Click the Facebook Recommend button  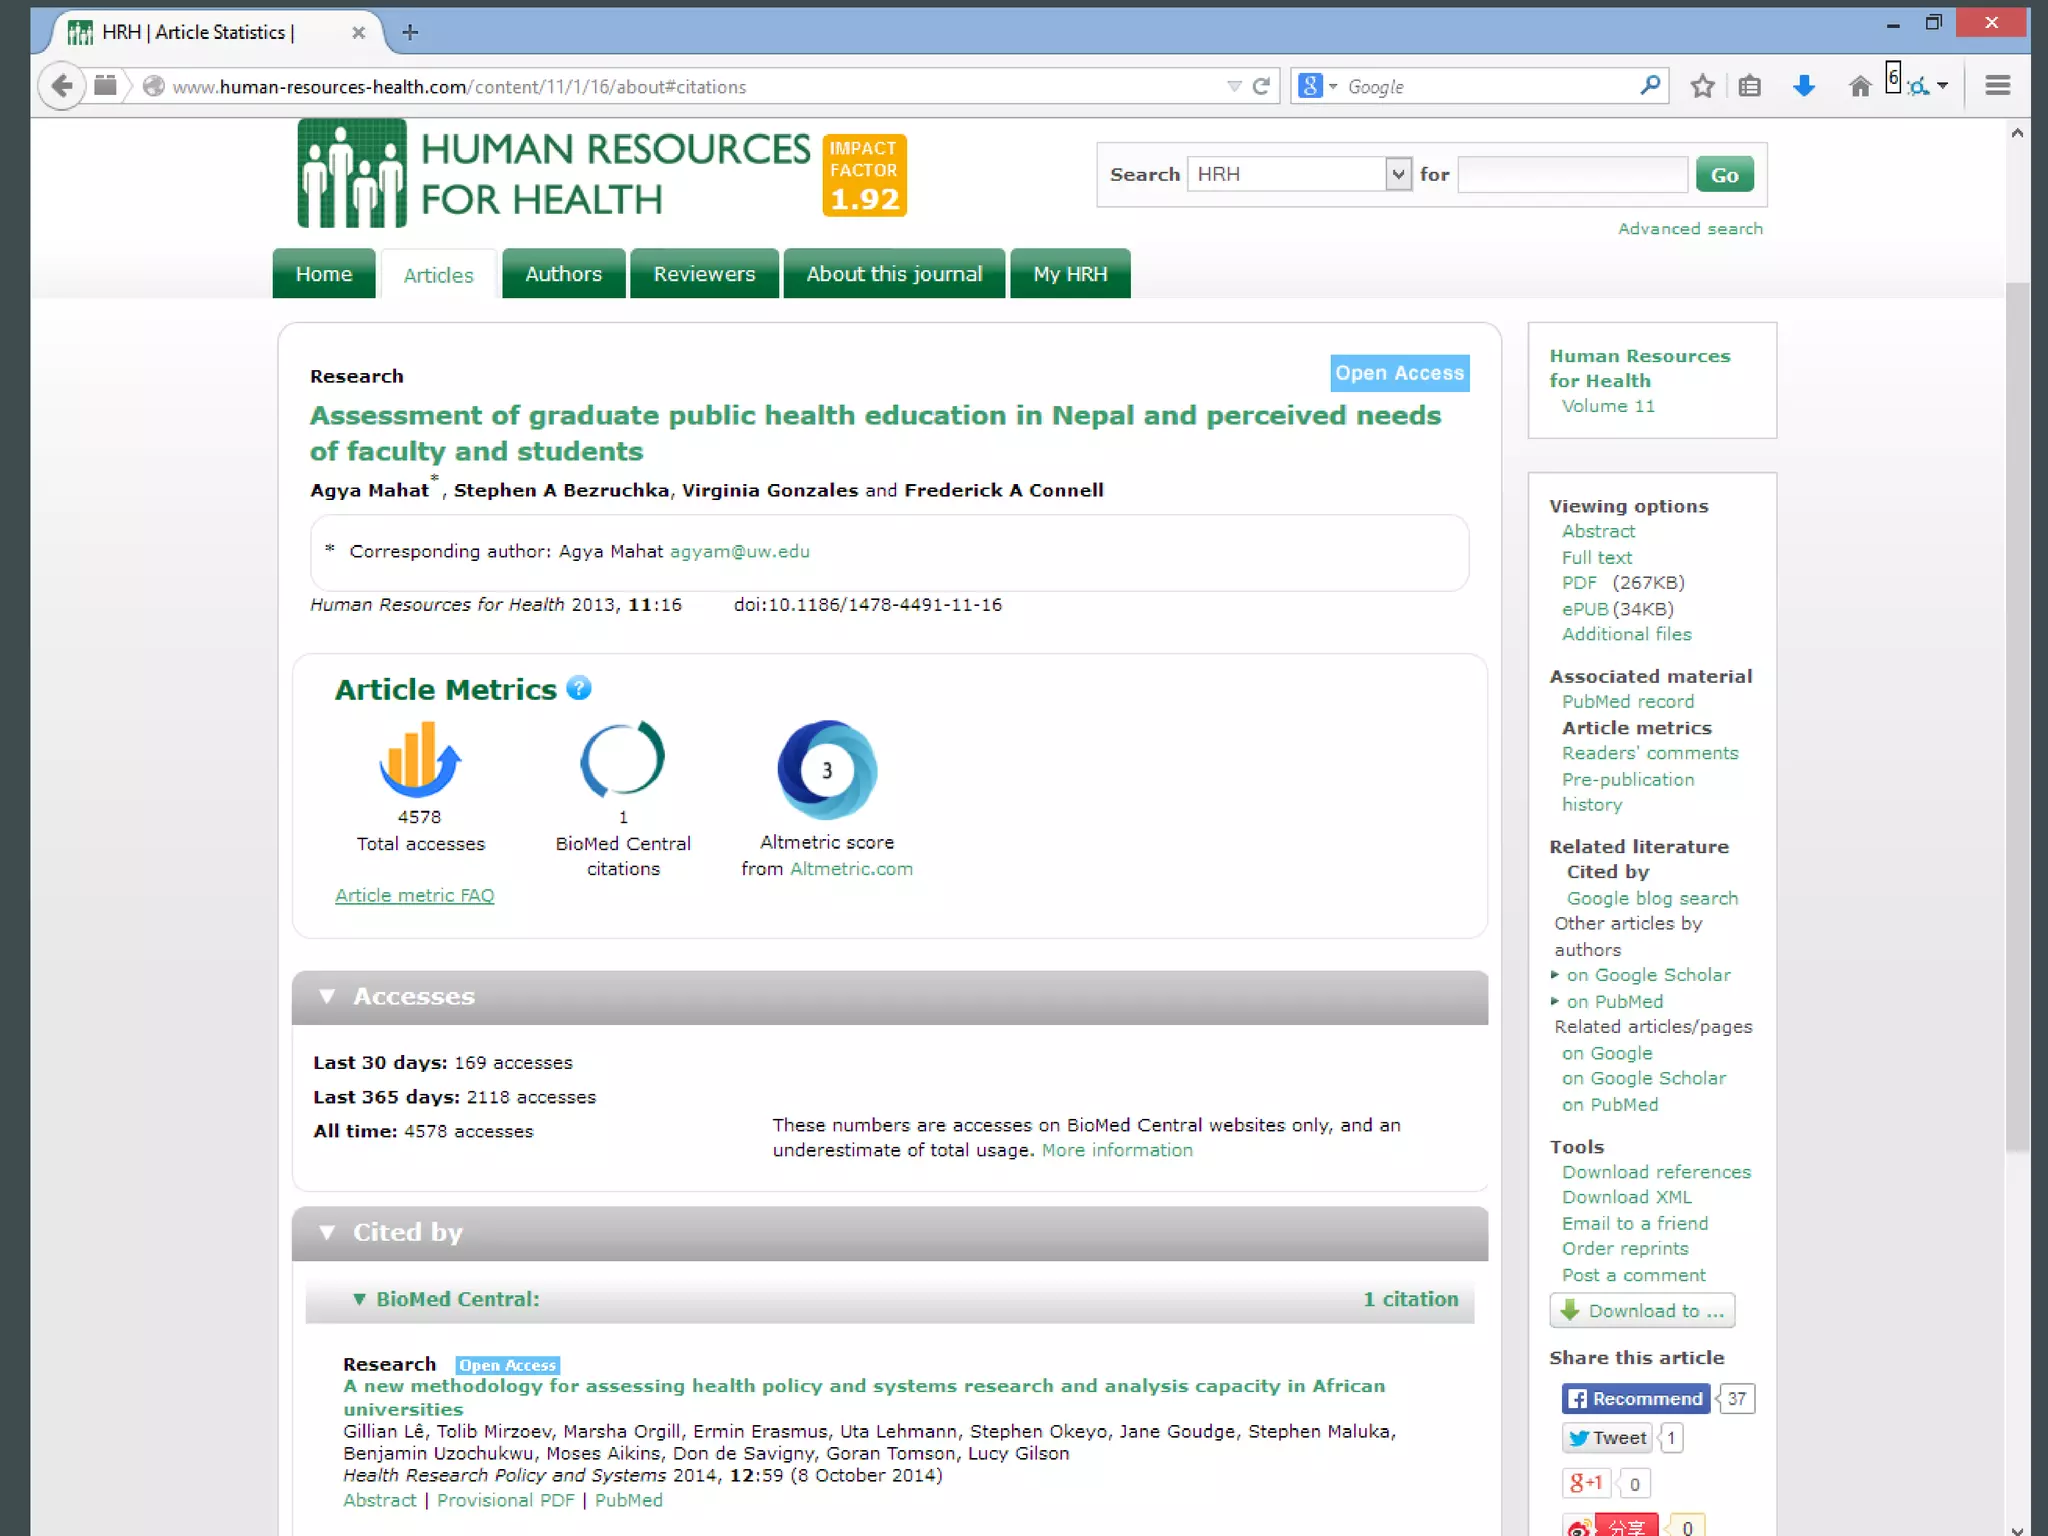tap(1635, 1398)
